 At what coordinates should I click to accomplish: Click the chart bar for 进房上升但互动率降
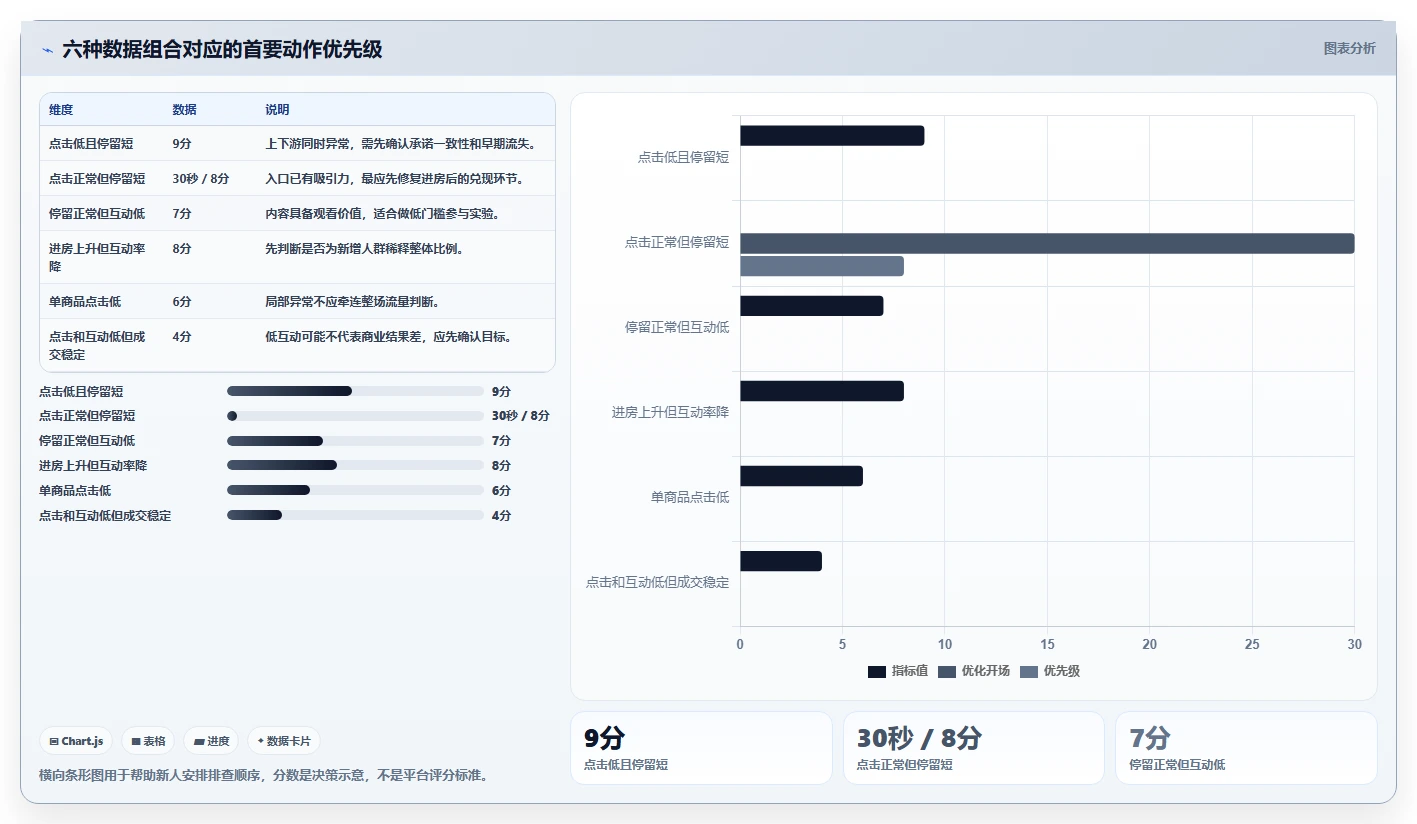pos(822,391)
